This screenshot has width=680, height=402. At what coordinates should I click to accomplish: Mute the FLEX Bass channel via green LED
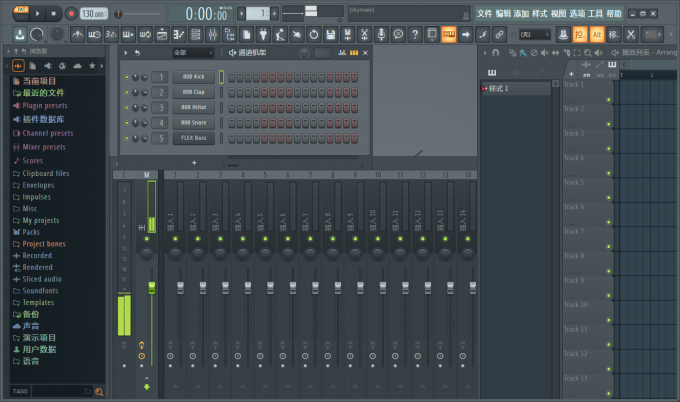[x=127, y=138]
